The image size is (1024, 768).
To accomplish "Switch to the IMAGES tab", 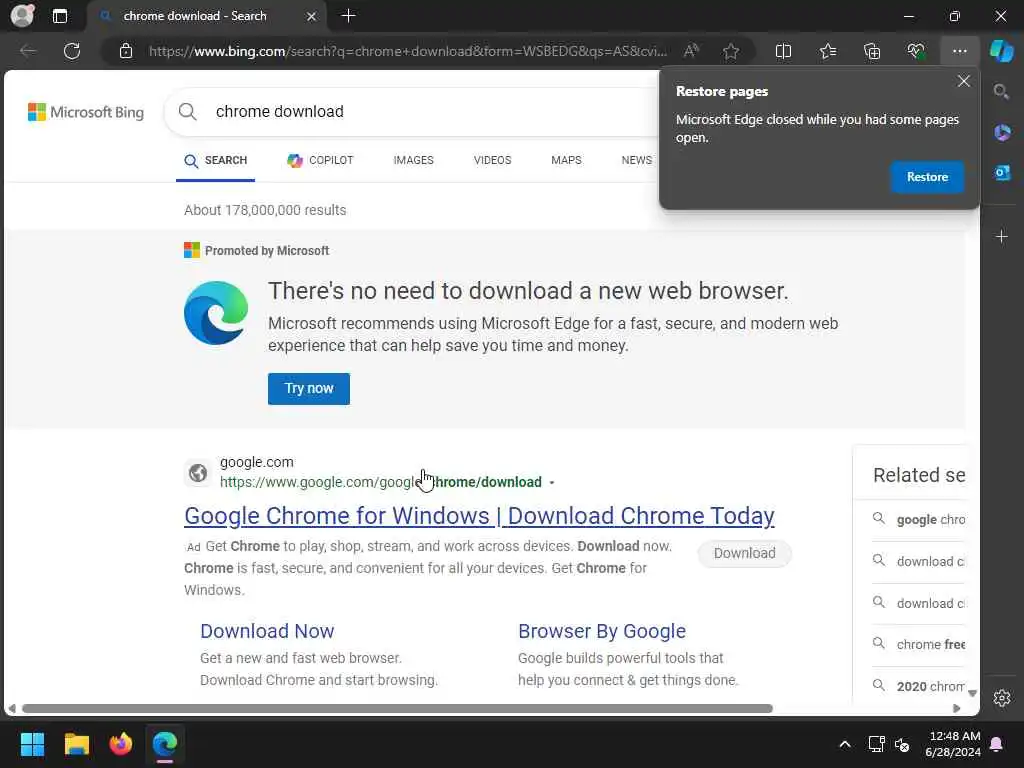I will tap(413, 161).
